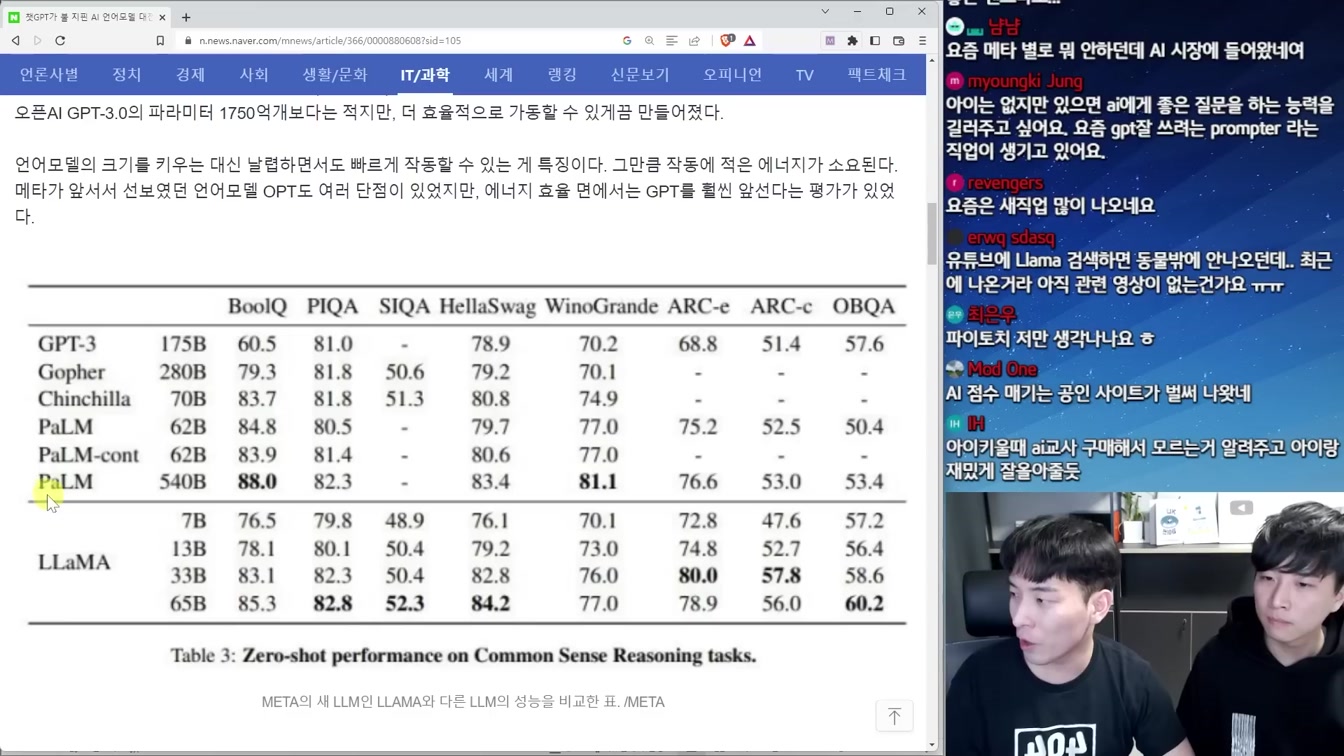Screen dimensions: 1344x756
Task: Open the 정치 section
Action: pyautogui.click(x=127, y=75)
